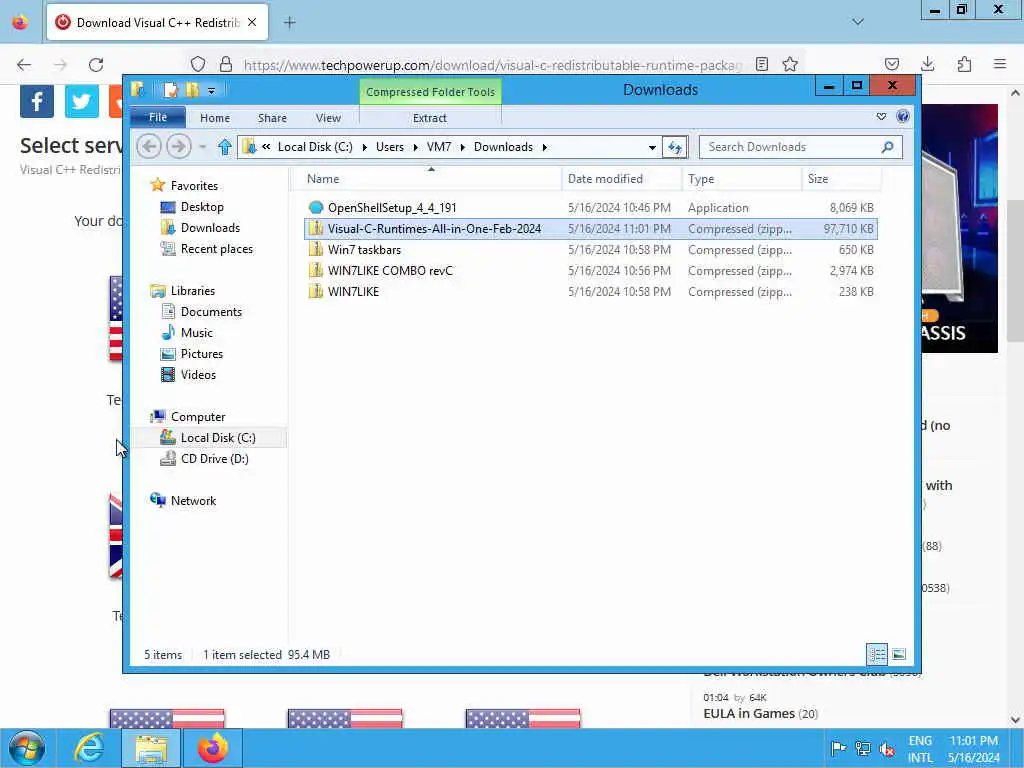Open the Home ribbon tab

coord(215,118)
